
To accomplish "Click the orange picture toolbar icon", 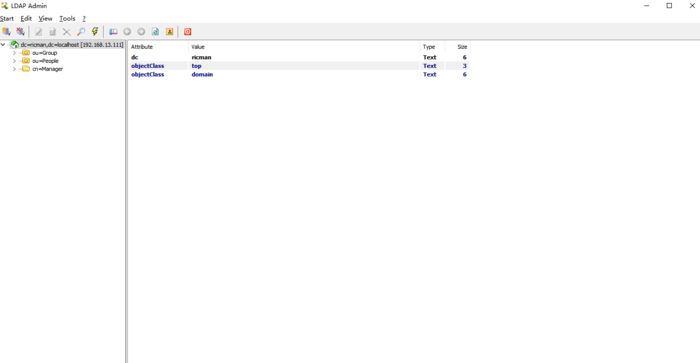I will pyautogui.click(x=170, y=32).
